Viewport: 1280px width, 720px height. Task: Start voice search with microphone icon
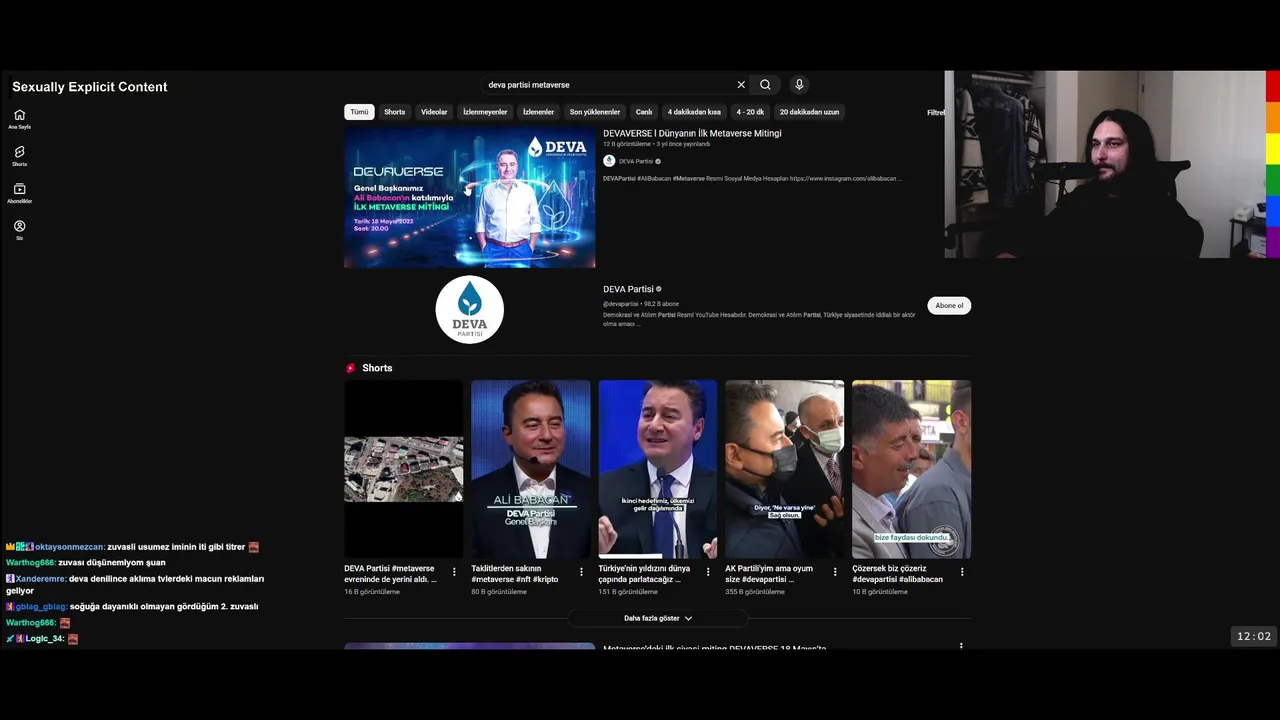click(799, 85)
